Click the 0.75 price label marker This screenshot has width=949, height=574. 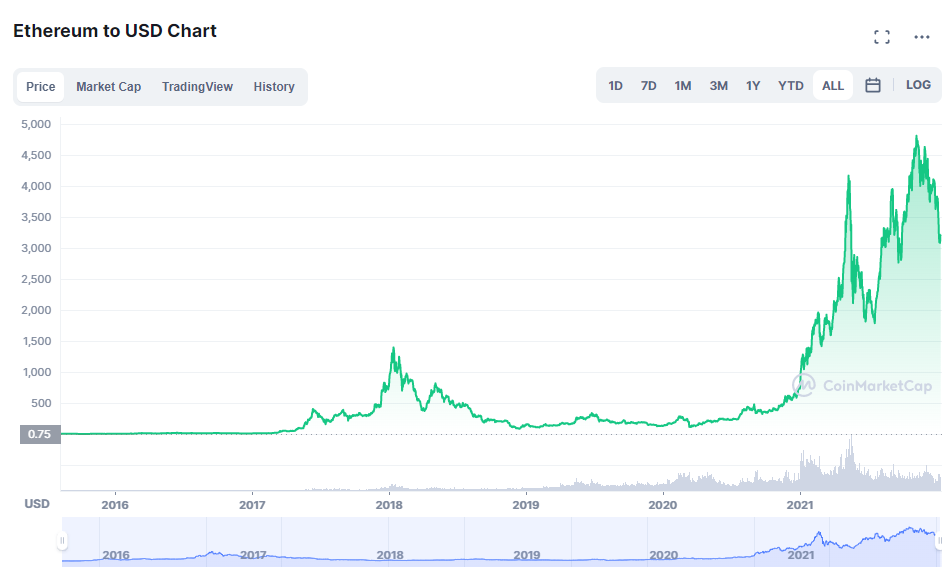(39, 434)
